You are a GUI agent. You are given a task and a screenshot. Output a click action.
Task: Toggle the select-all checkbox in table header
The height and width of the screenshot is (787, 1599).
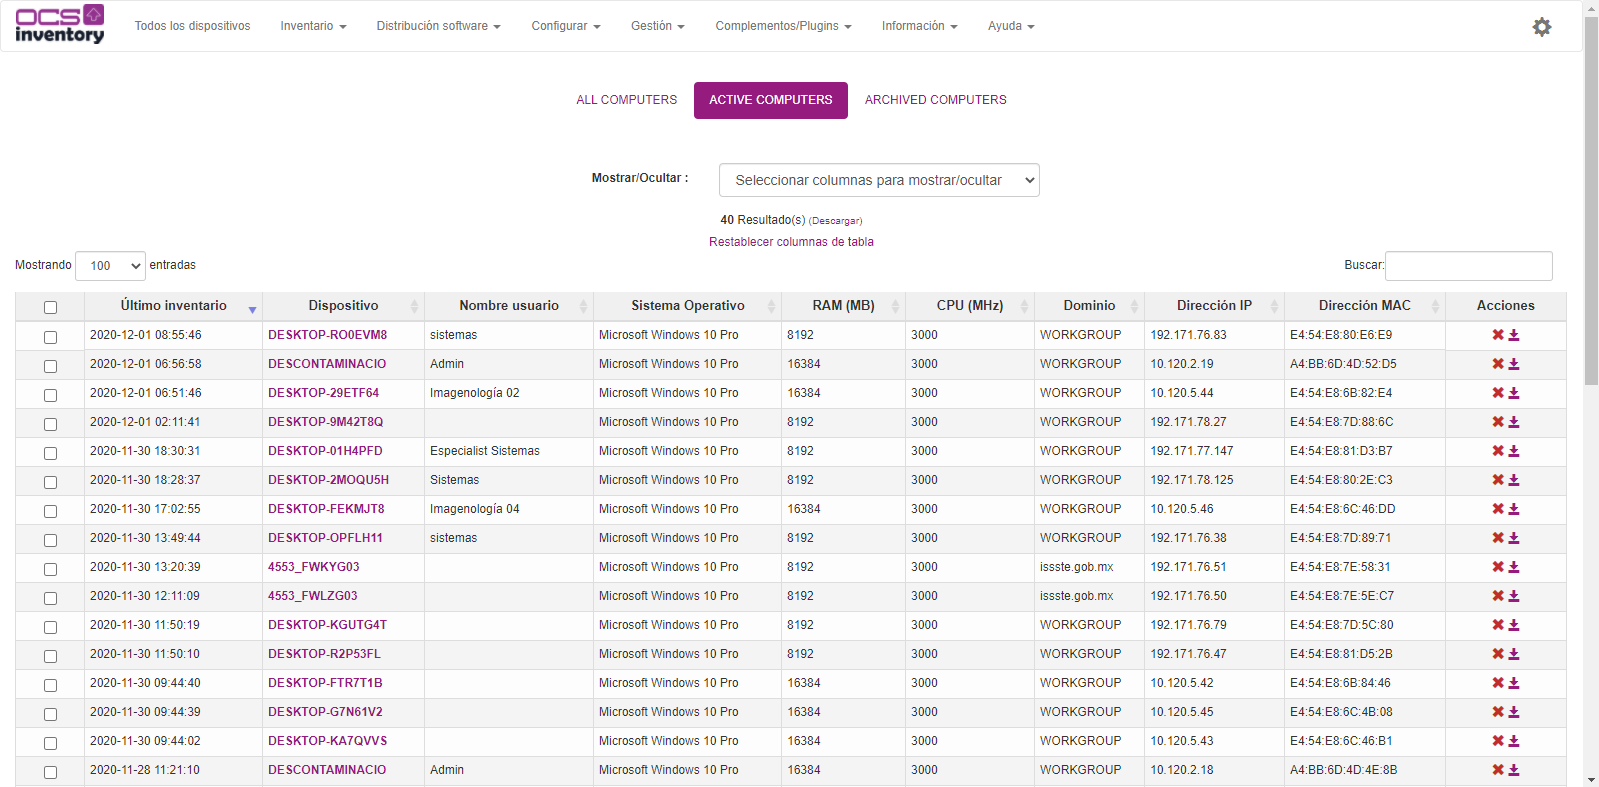pyautogui.click(x=50, y=307)
